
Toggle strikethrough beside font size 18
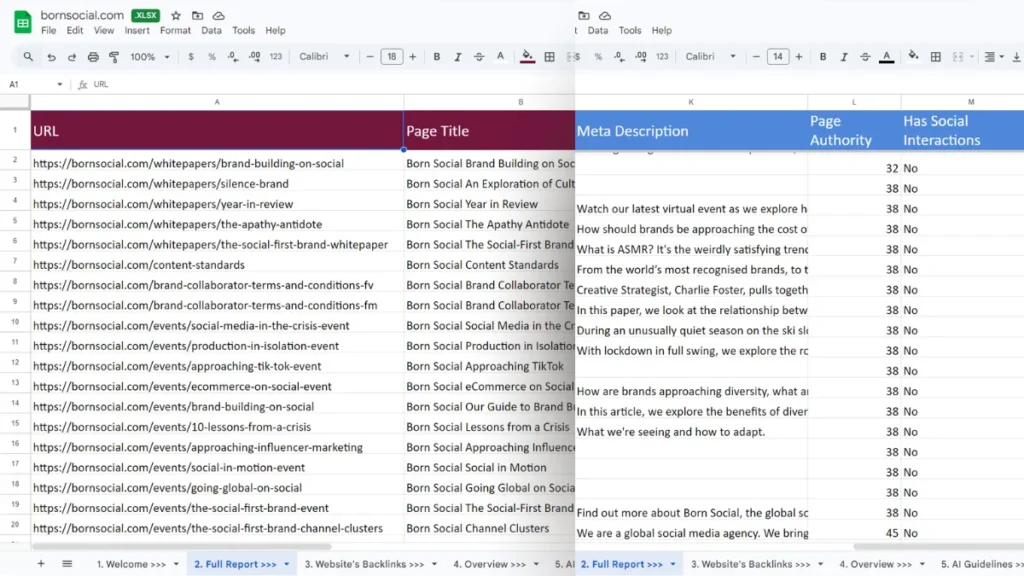pos(479,57)
